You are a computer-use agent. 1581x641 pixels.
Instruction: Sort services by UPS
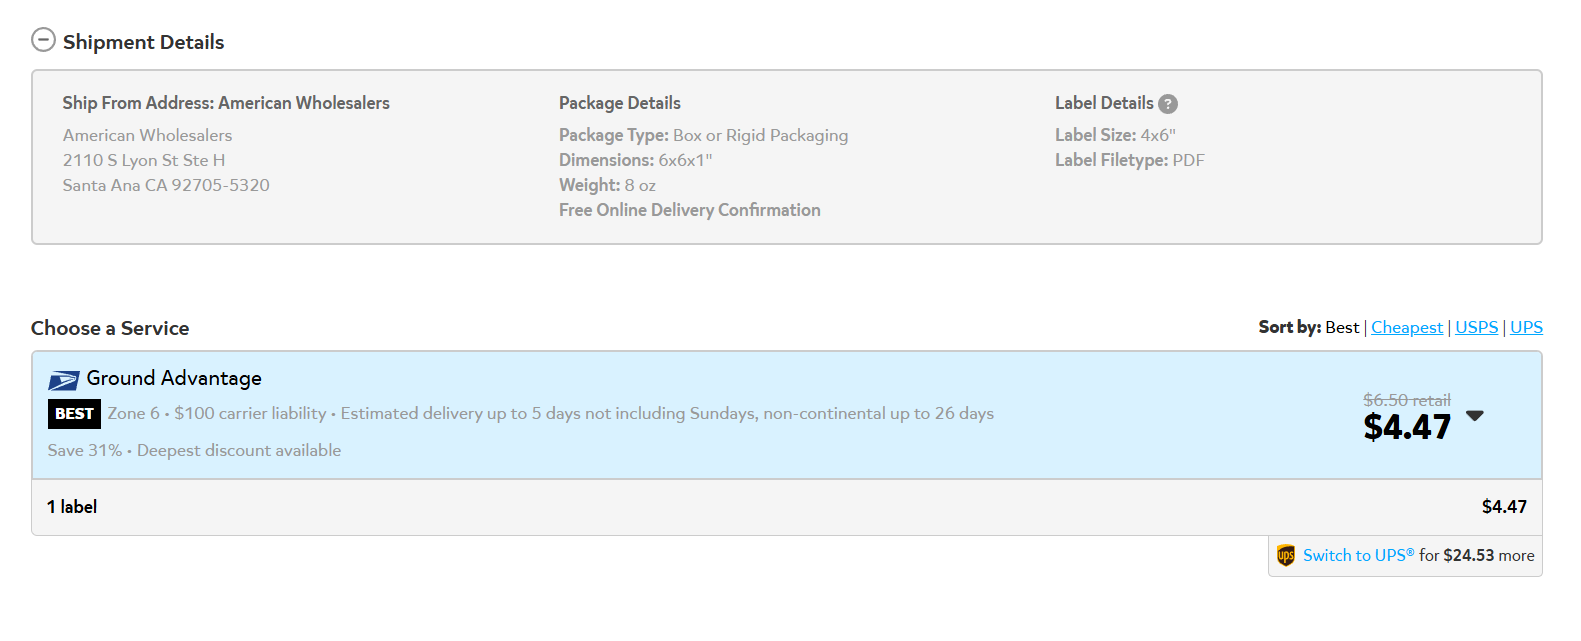click(1526, 328)
